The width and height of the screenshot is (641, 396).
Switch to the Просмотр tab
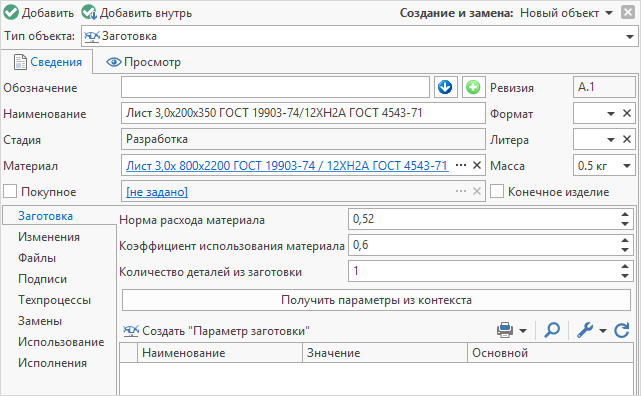point(143,62)
